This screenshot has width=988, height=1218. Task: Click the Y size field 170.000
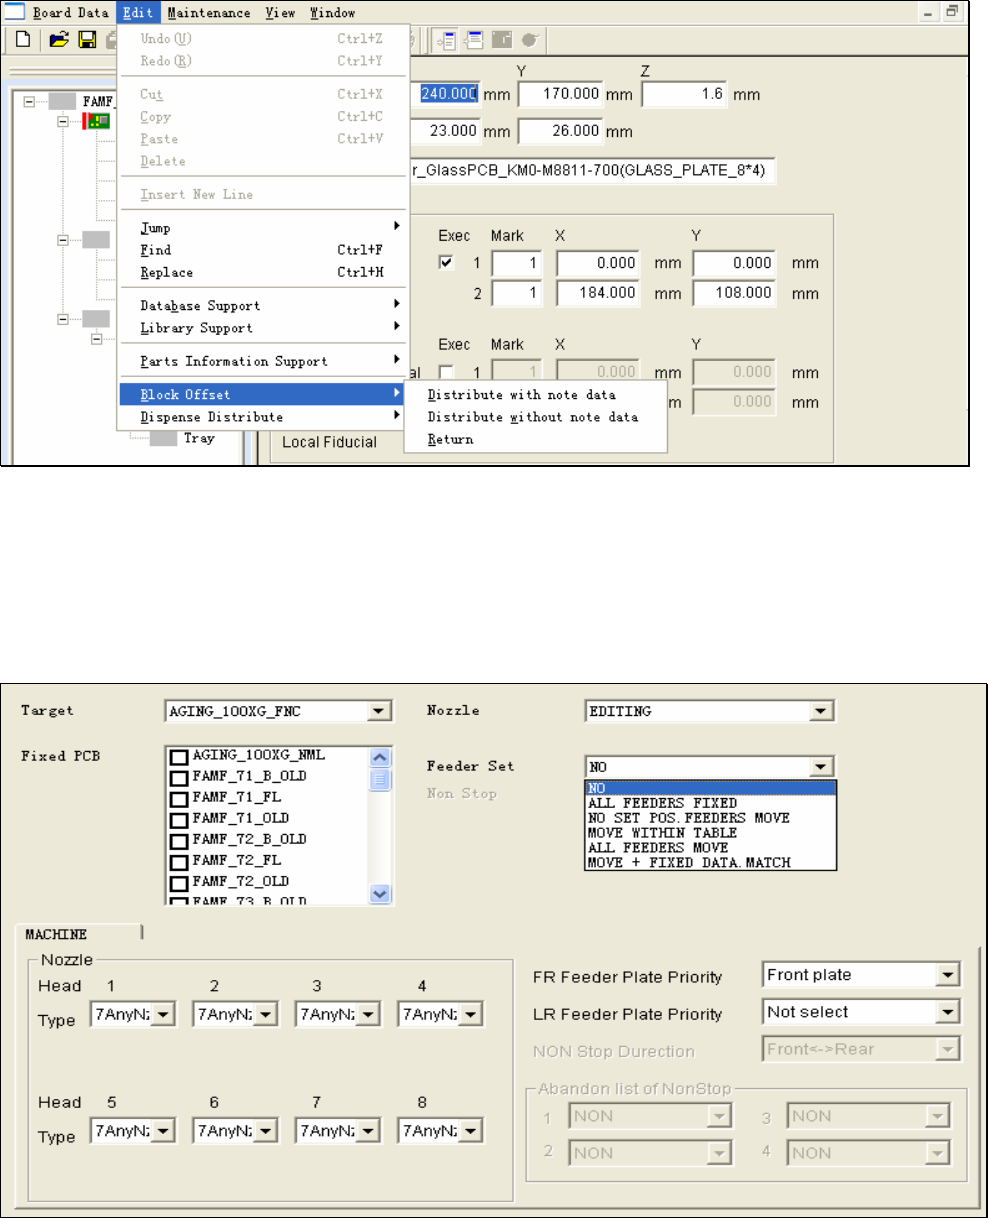point(561,94)
